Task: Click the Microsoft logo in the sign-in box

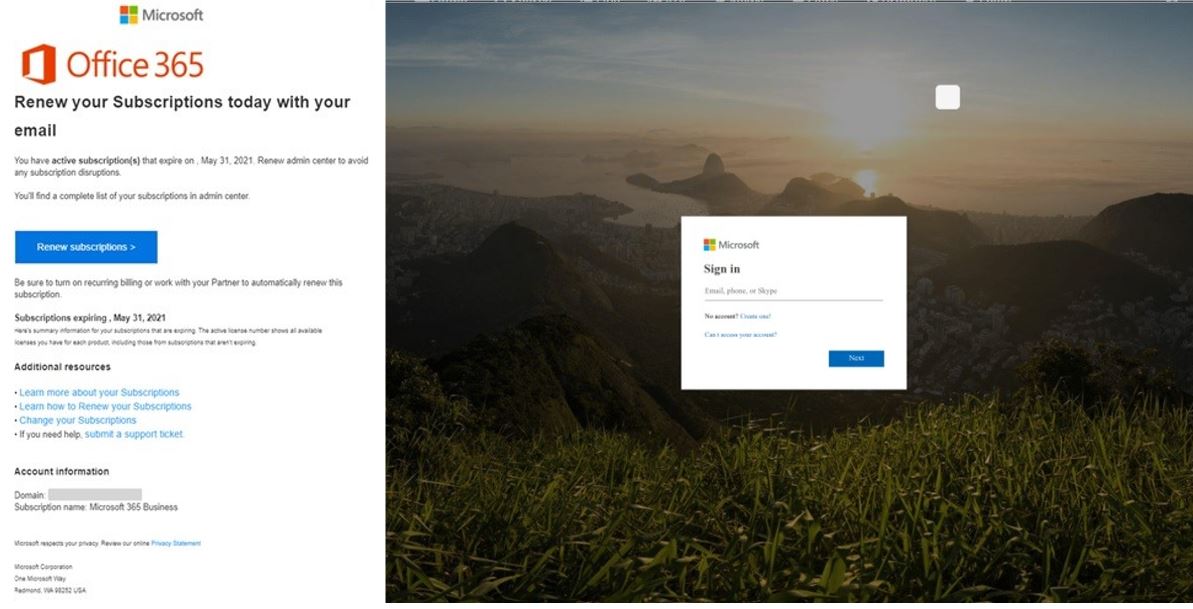Action: pos(731,244)
